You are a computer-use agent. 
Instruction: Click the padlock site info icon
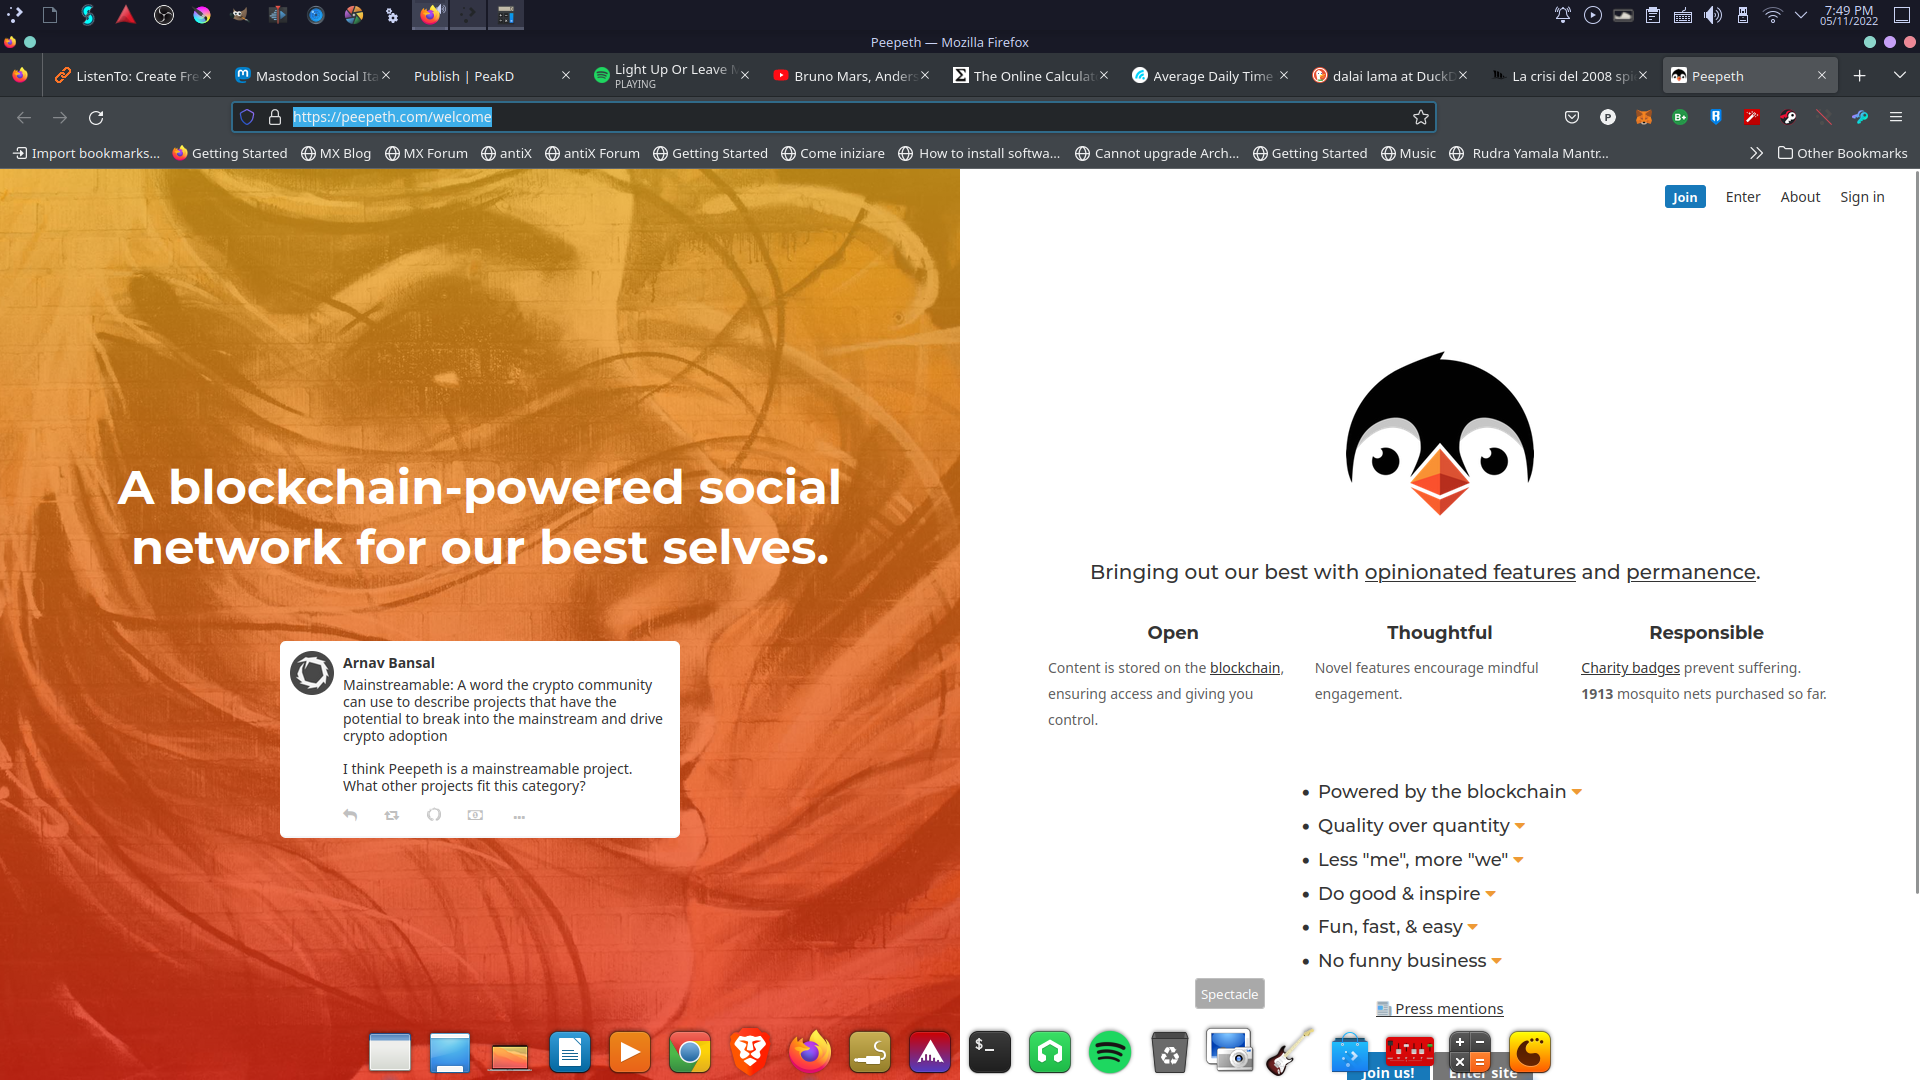[275, 117]
